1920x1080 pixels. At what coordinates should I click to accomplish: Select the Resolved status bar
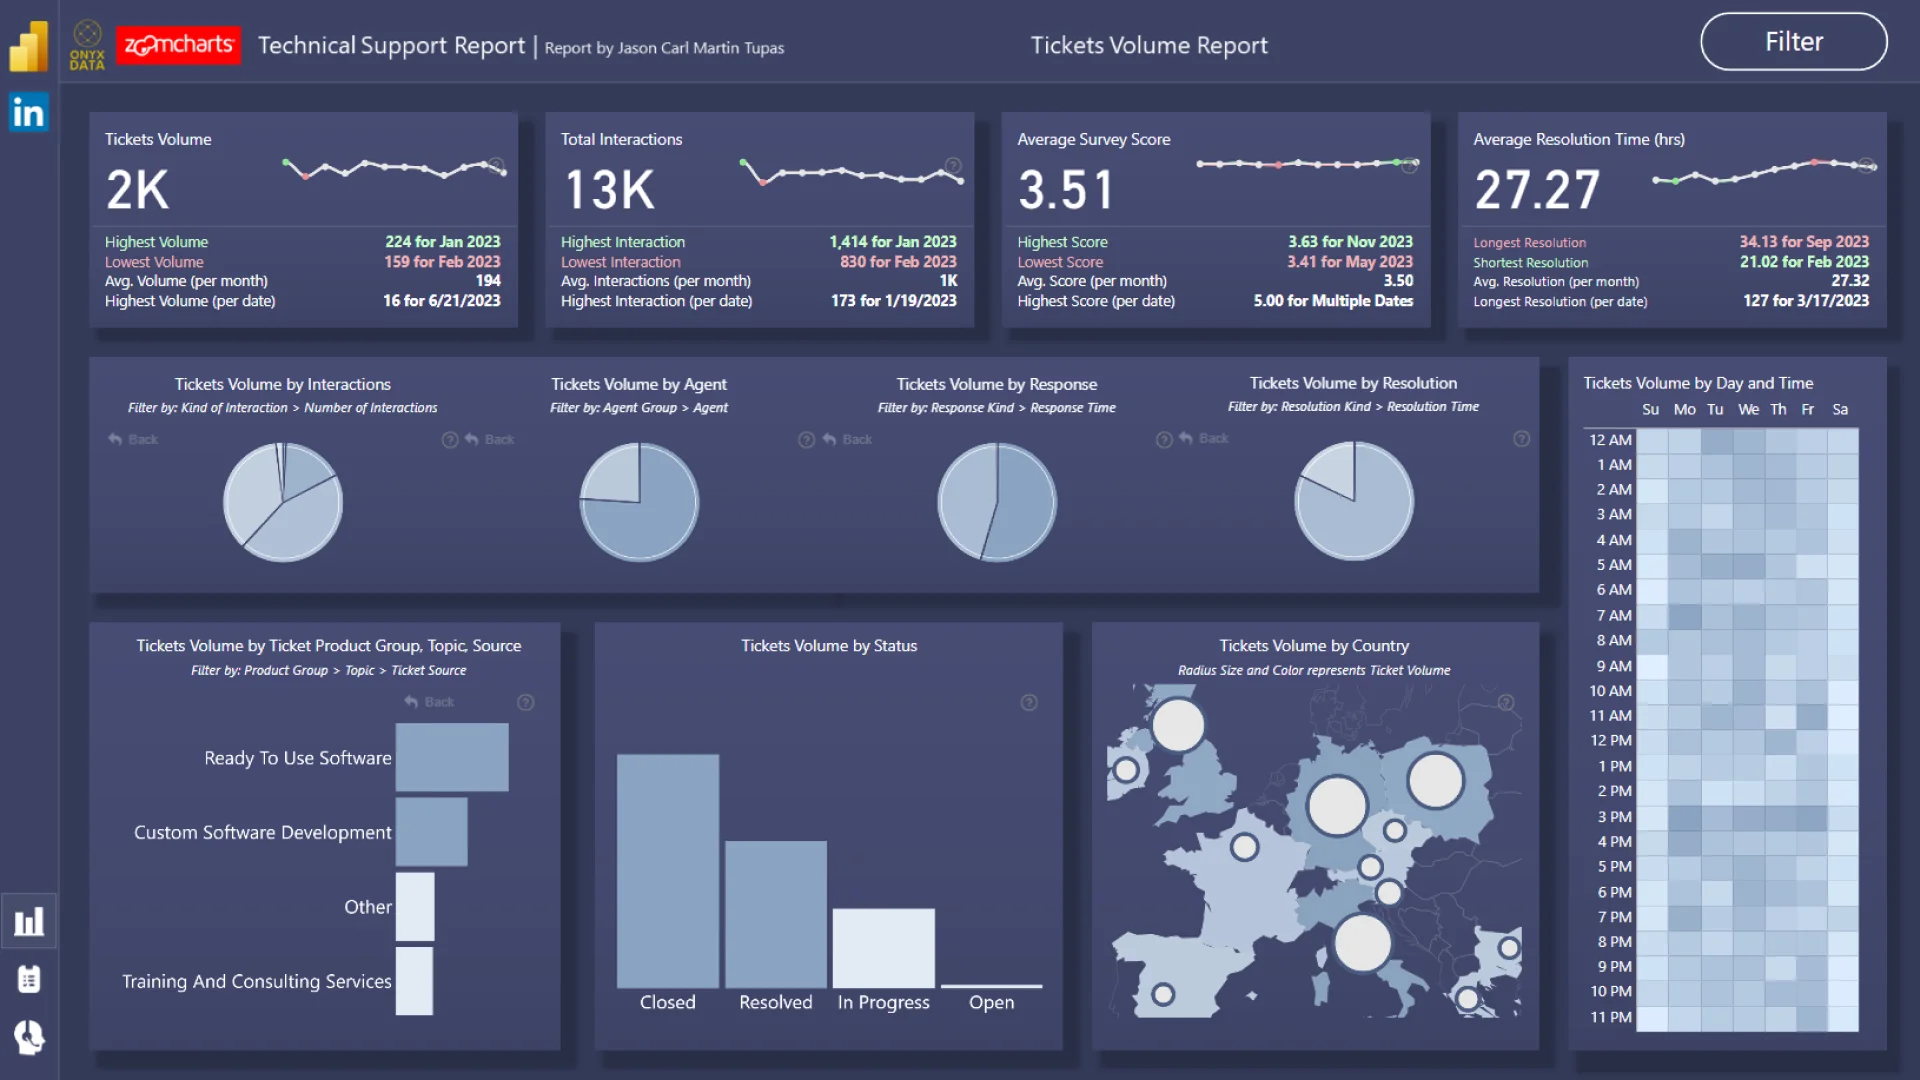pyautogui.click(x=776, y=914)
